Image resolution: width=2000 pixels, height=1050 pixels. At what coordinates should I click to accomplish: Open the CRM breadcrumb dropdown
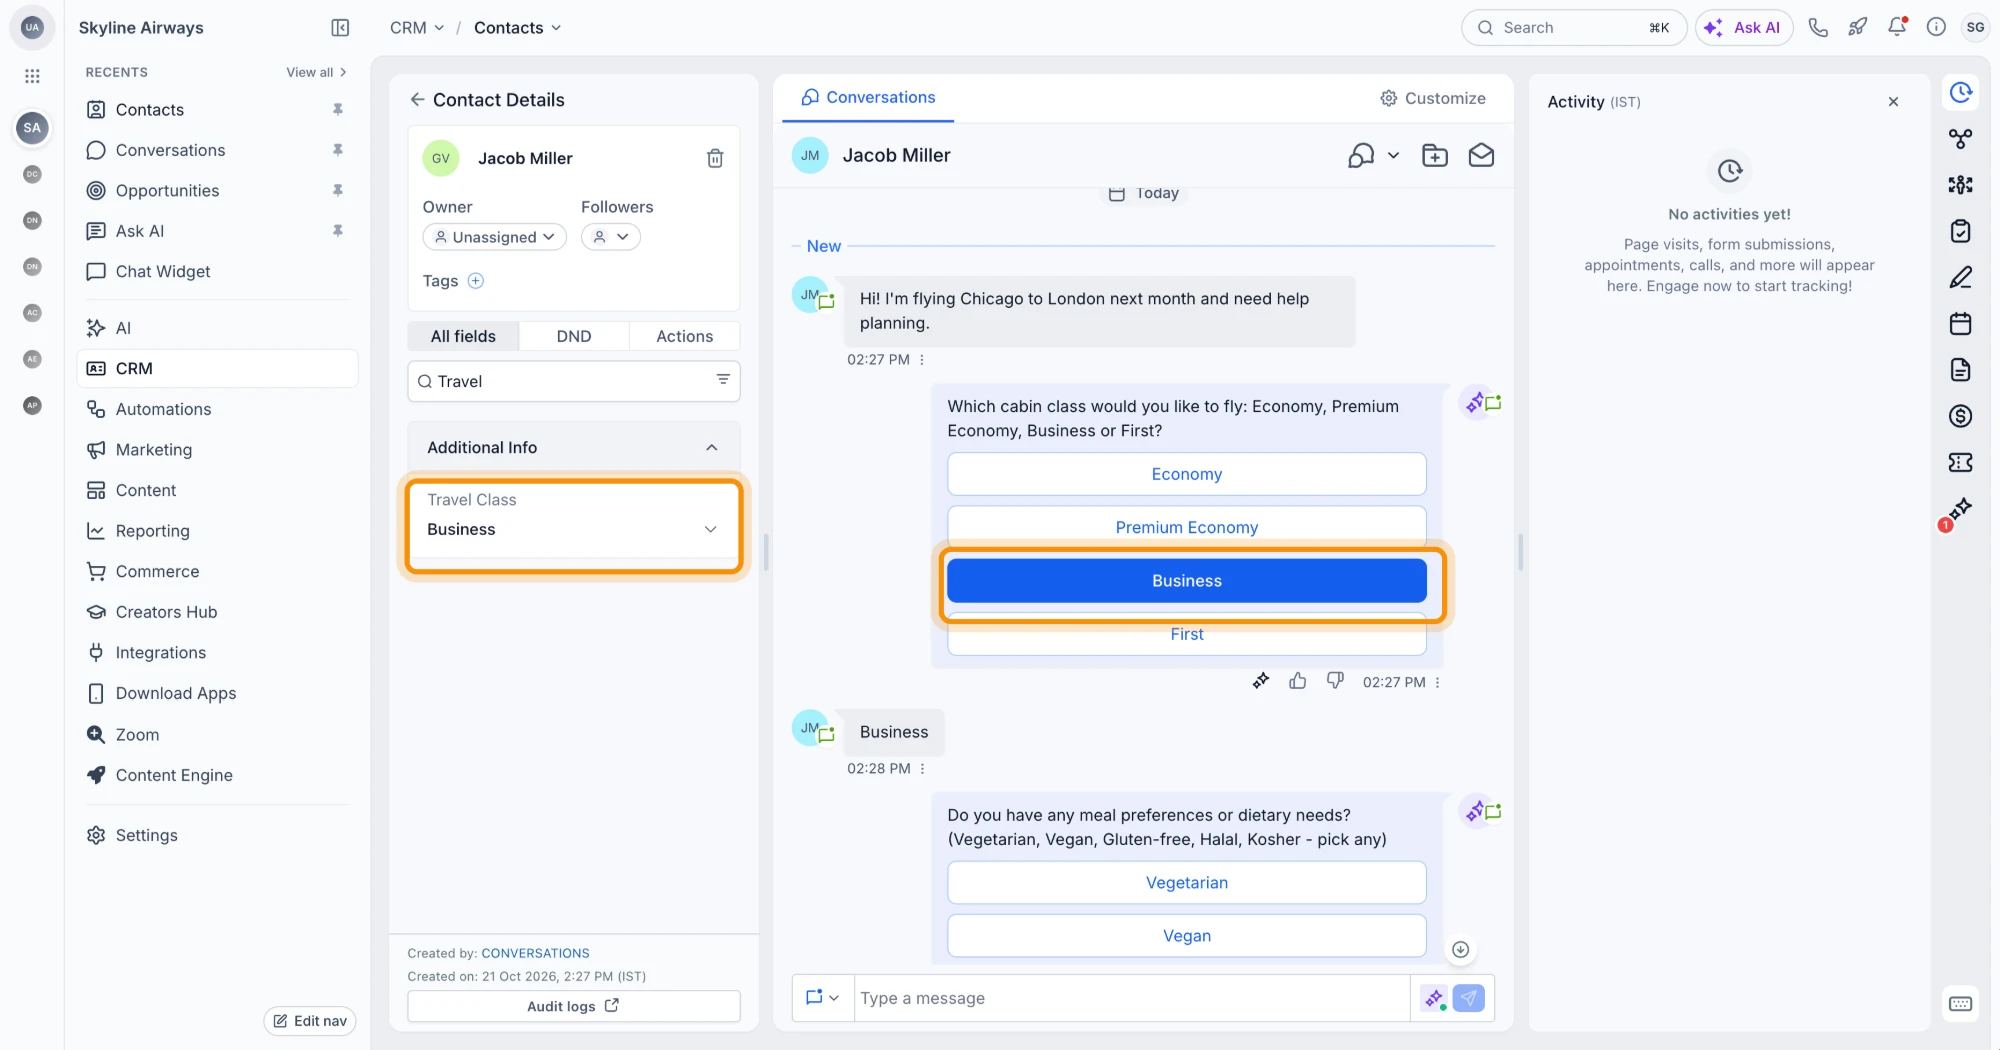tap(417, 28)
